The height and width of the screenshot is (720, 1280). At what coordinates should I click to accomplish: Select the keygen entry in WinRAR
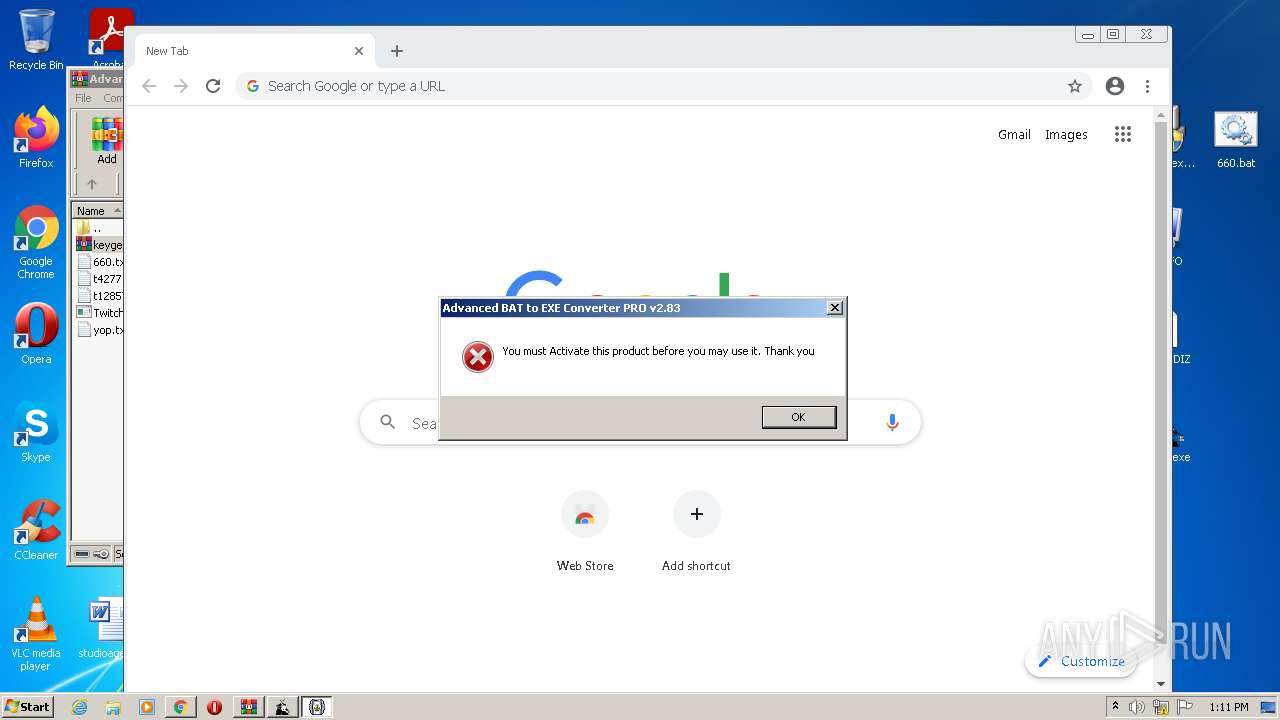point(100,245)
